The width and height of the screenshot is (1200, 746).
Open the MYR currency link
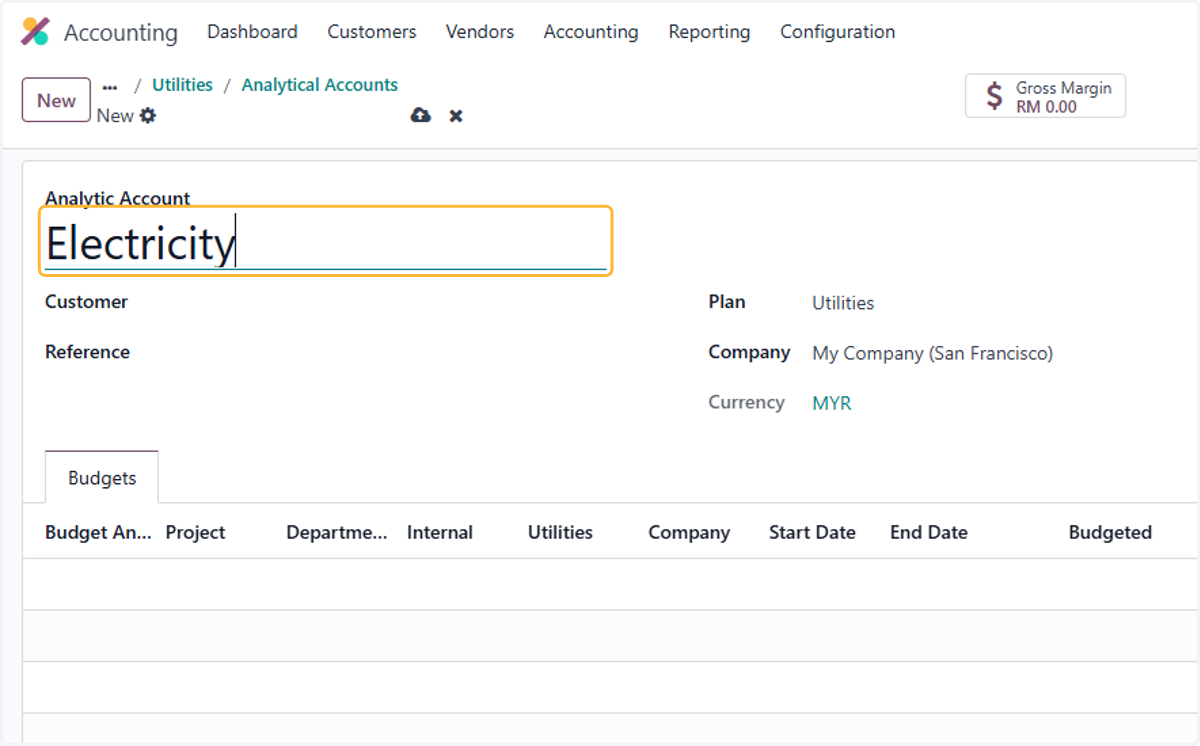tap(832, 404)
